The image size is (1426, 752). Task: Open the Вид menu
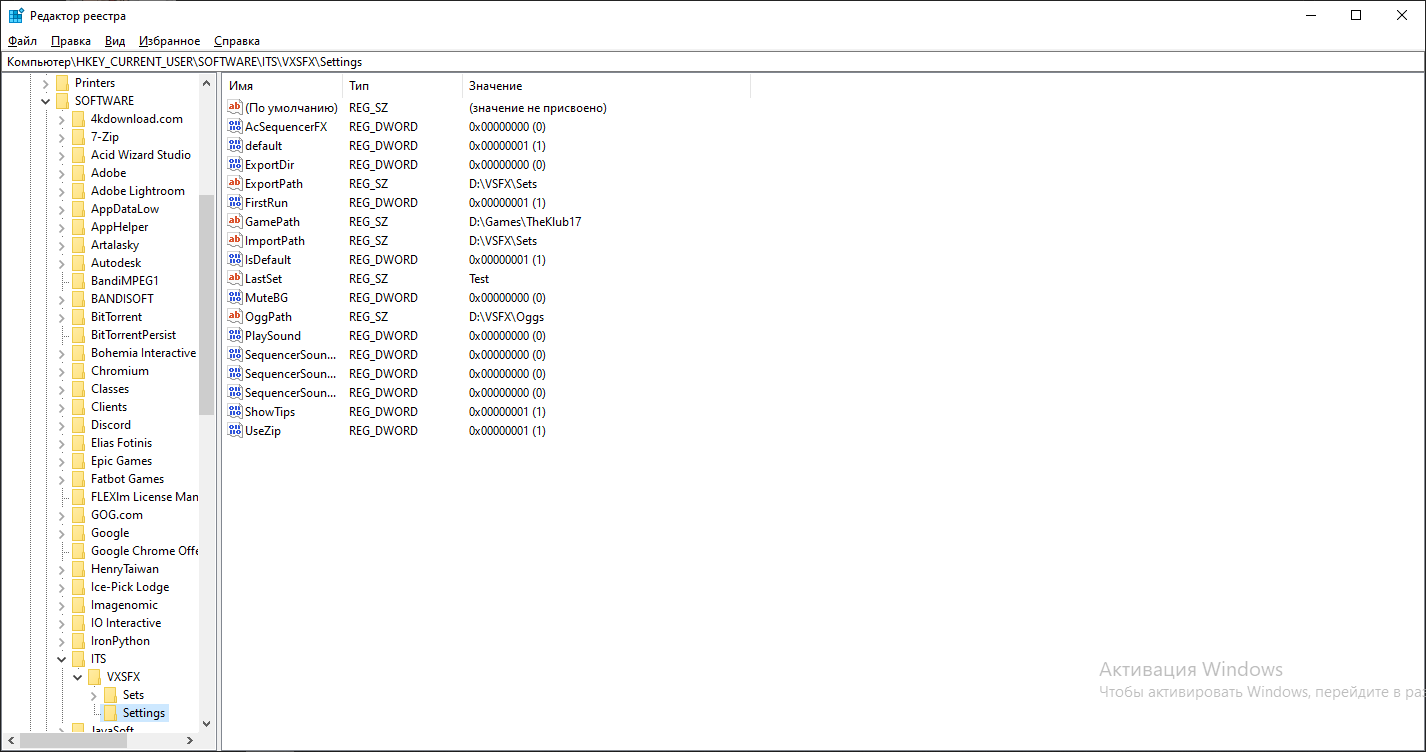[x=115, y=41]
